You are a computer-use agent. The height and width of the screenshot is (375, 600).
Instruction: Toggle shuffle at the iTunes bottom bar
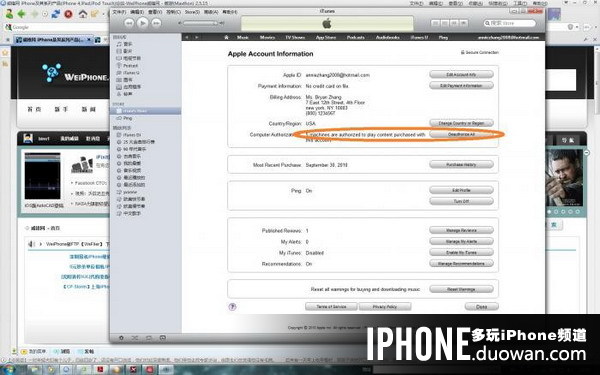coord(135,338)
